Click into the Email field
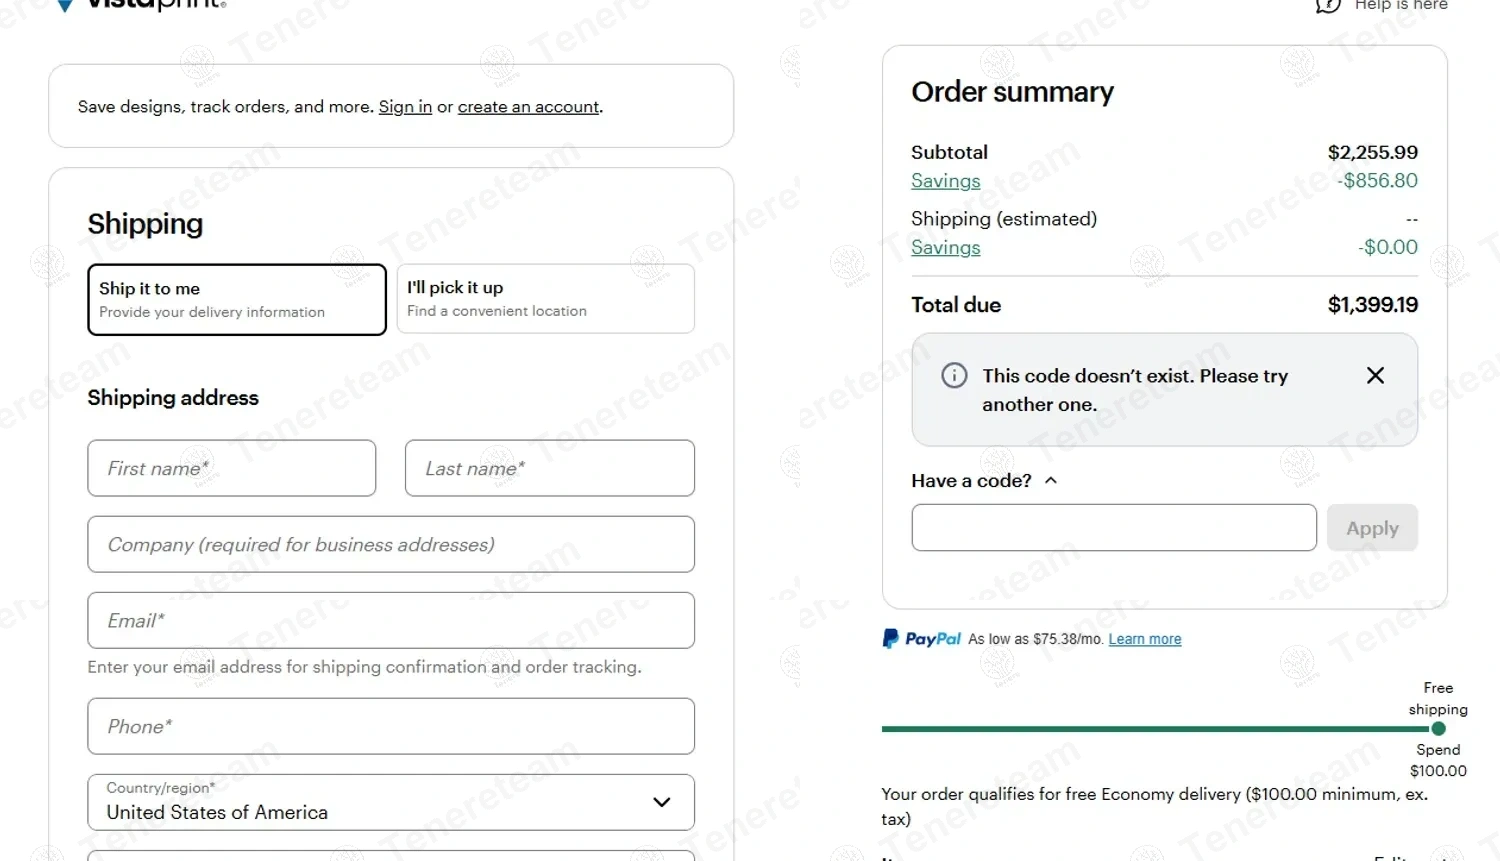 click(x=391, y=621)
